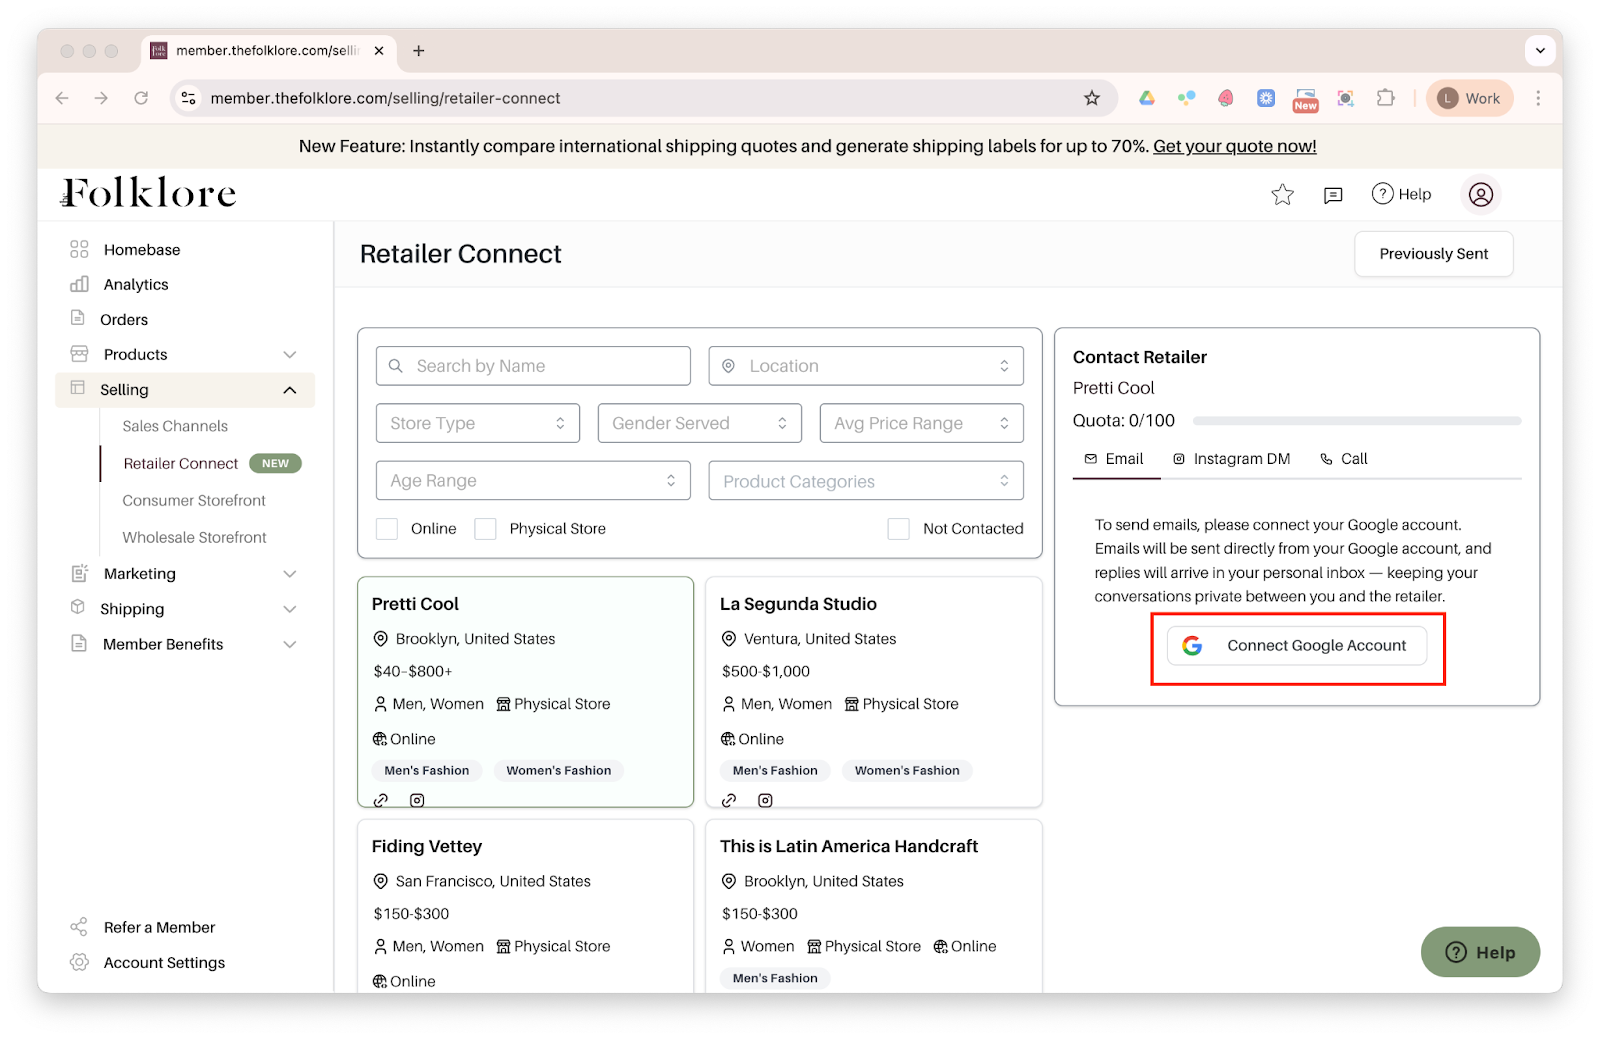
Task: Click La Segunda Studio's website link icon
Action: coord(729,800)
